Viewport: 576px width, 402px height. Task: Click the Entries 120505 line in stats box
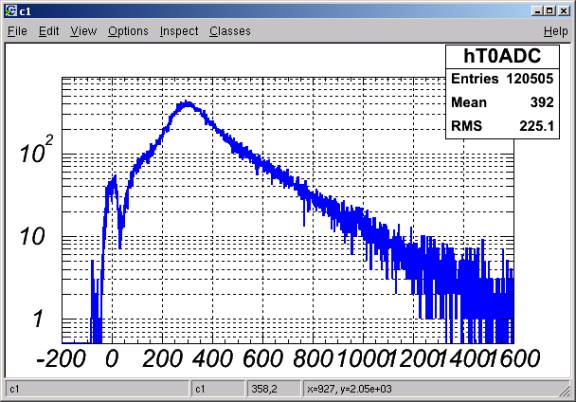coord(502,79)
